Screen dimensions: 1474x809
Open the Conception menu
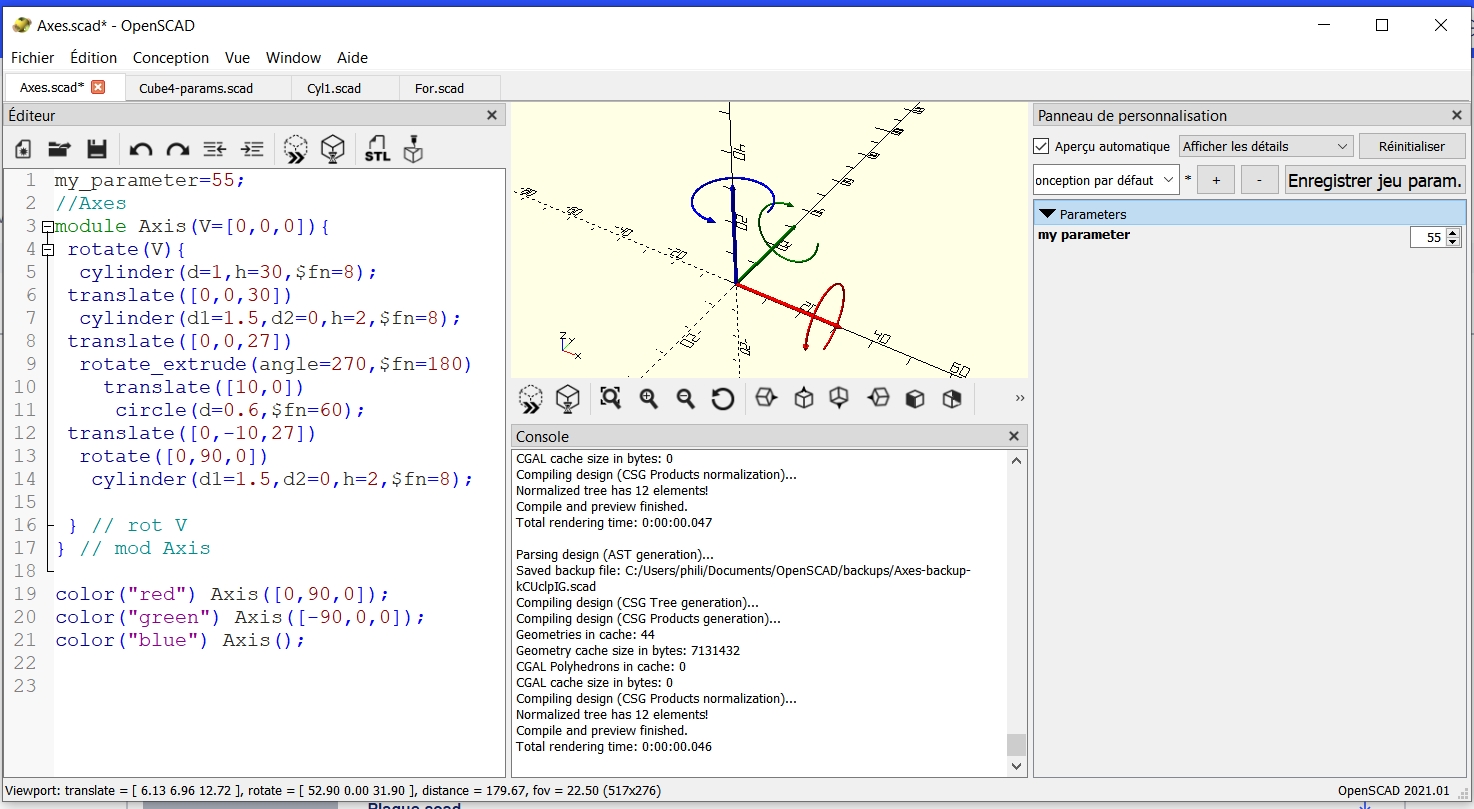[171, 58]
